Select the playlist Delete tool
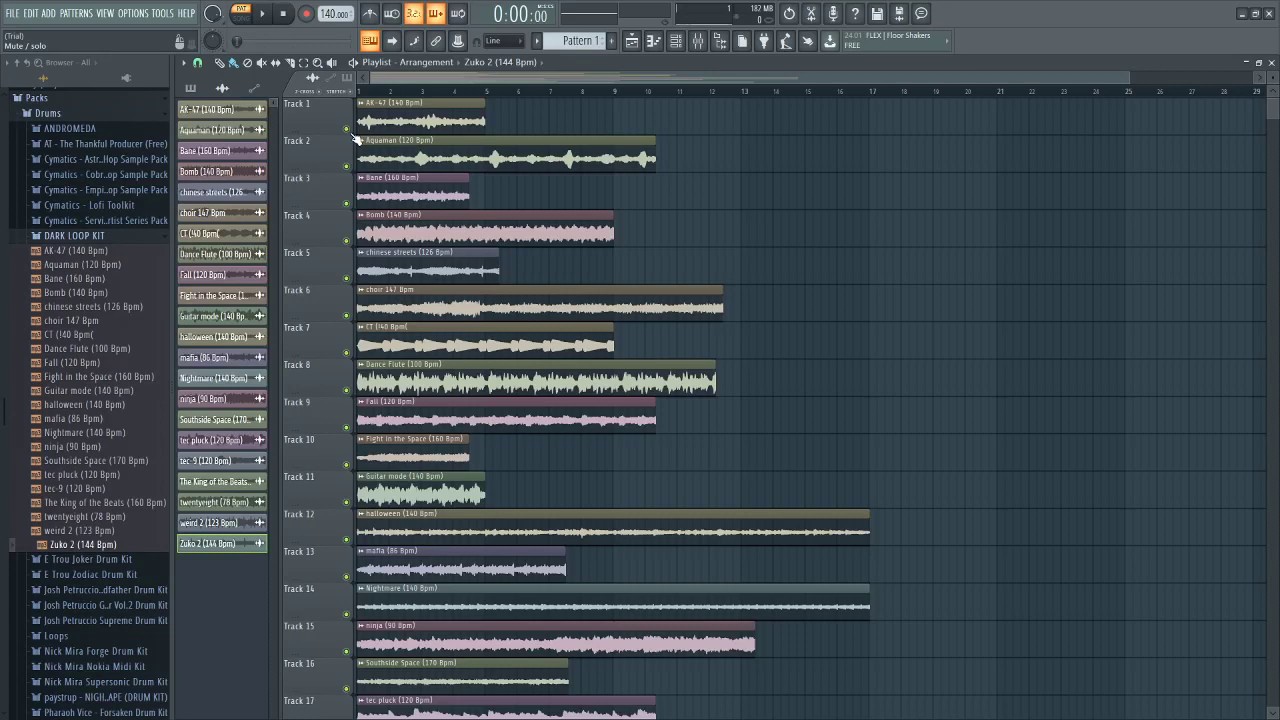The height and width of the screenshot is (720, 1280). click(x=247, y=62)
